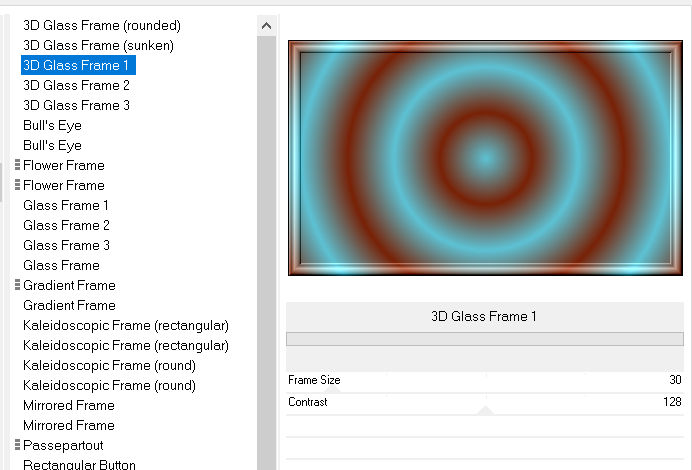Viewport: 692px width, 470px height.
Task: Choose 3D Glass Frame 2 in the list
Action: coord(76,85)
